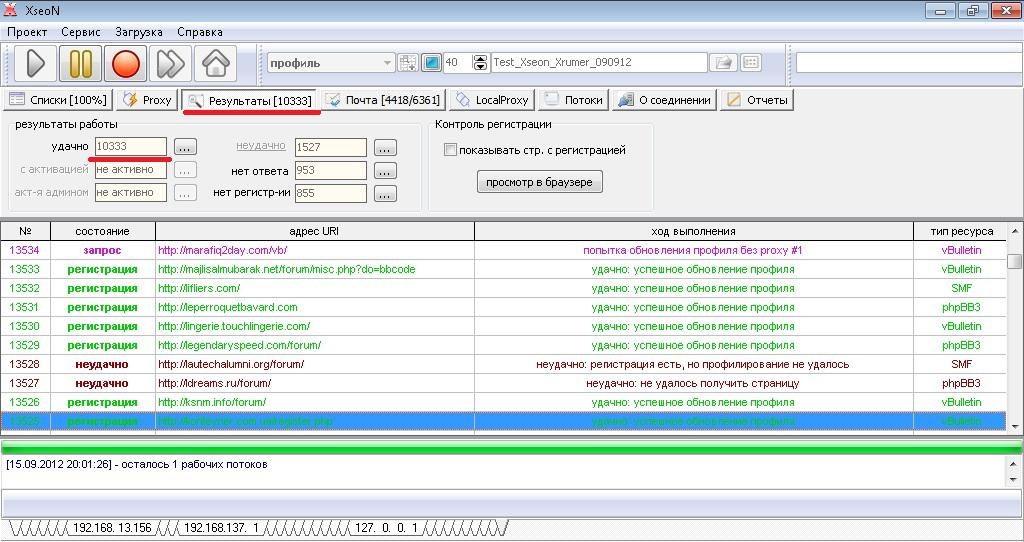
Task: Click the ellipsis button next to неудачно 1527
Action: coord(385,148)
